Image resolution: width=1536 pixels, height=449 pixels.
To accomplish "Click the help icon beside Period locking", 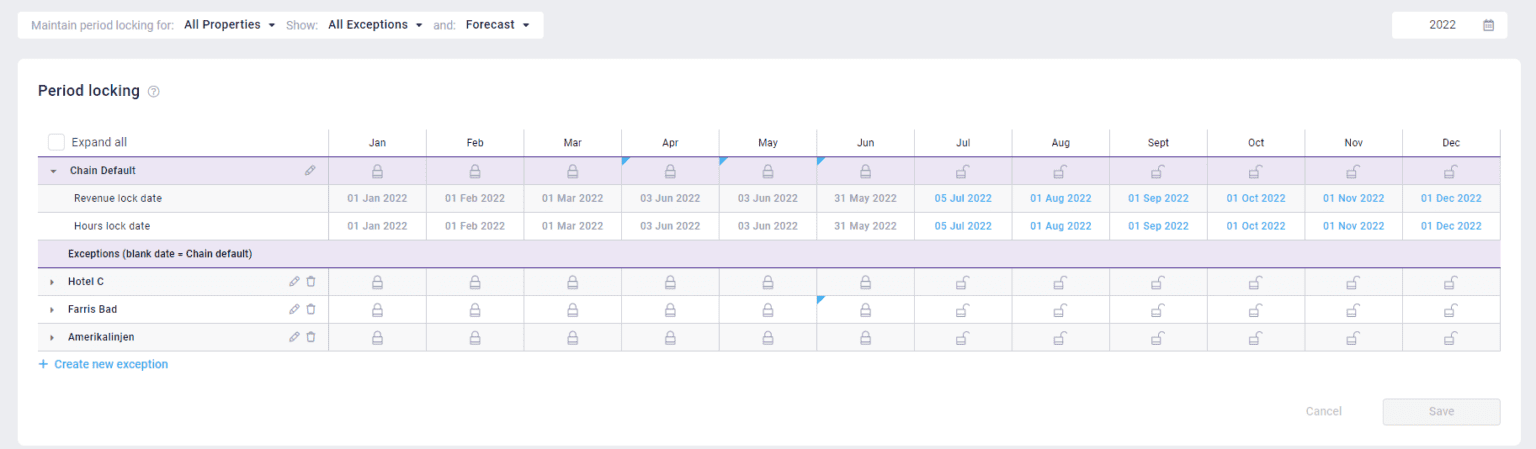I will click(x=154, y=92).
